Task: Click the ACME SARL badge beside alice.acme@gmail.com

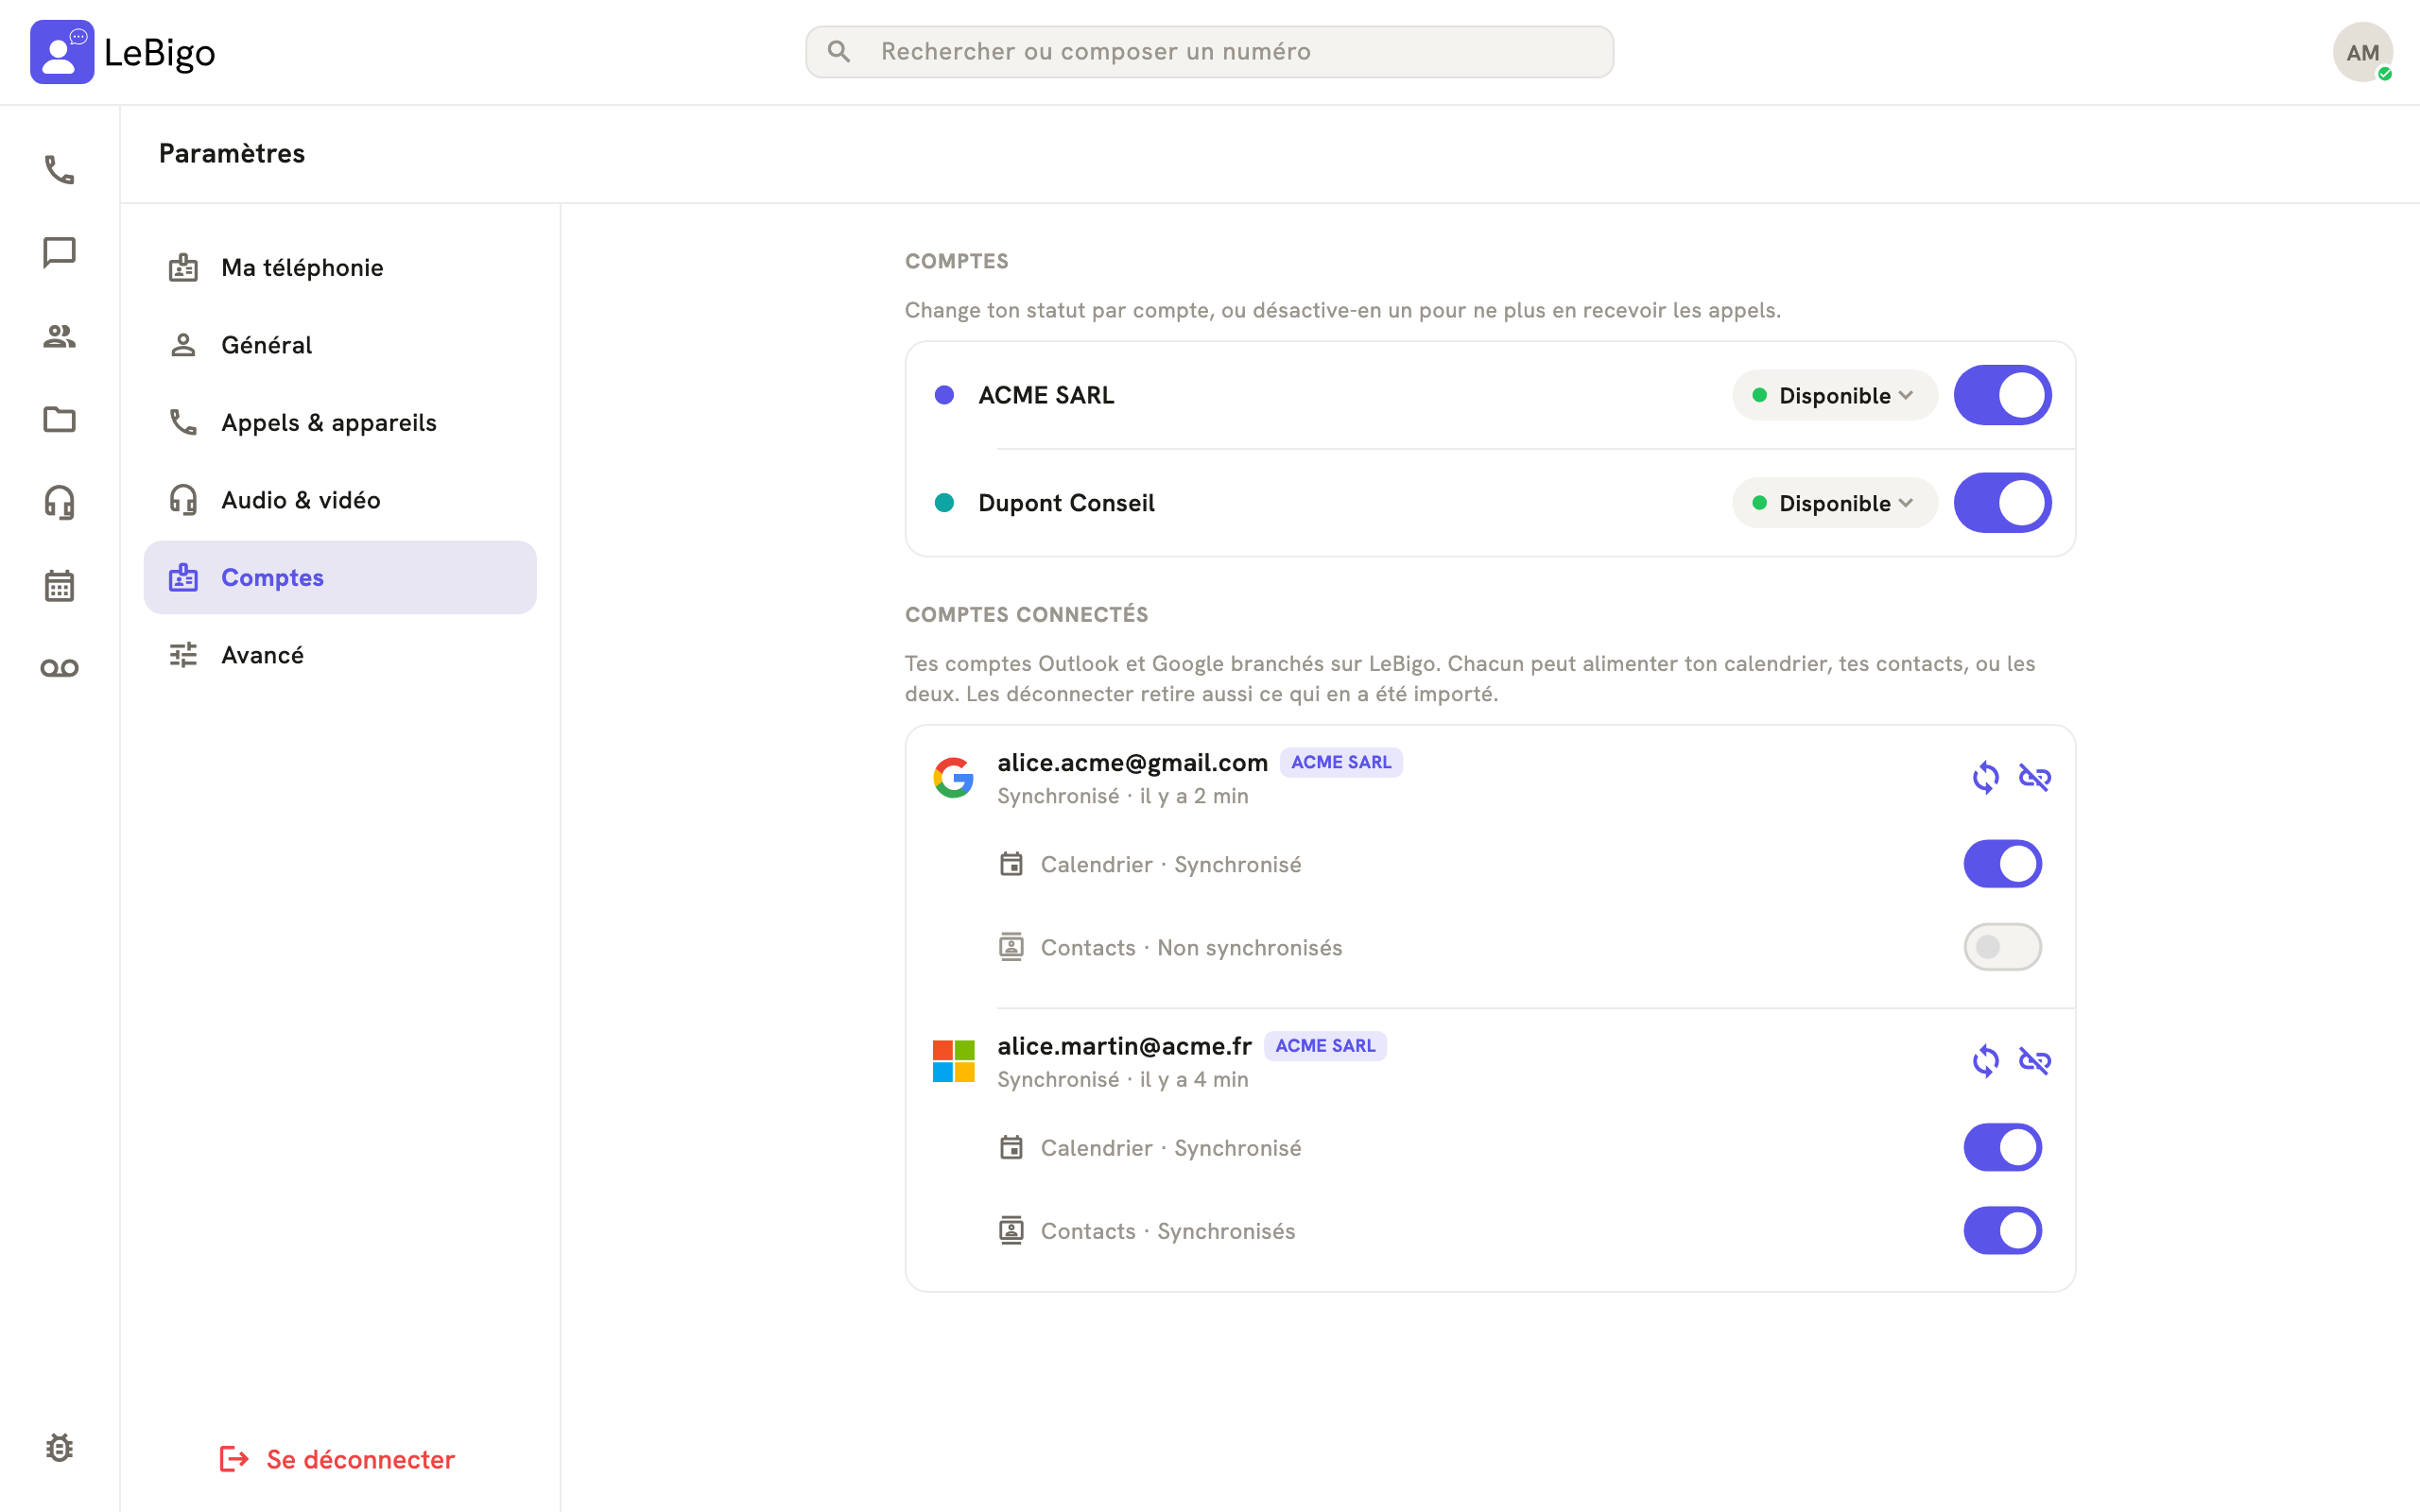Action: (1341, 762)
